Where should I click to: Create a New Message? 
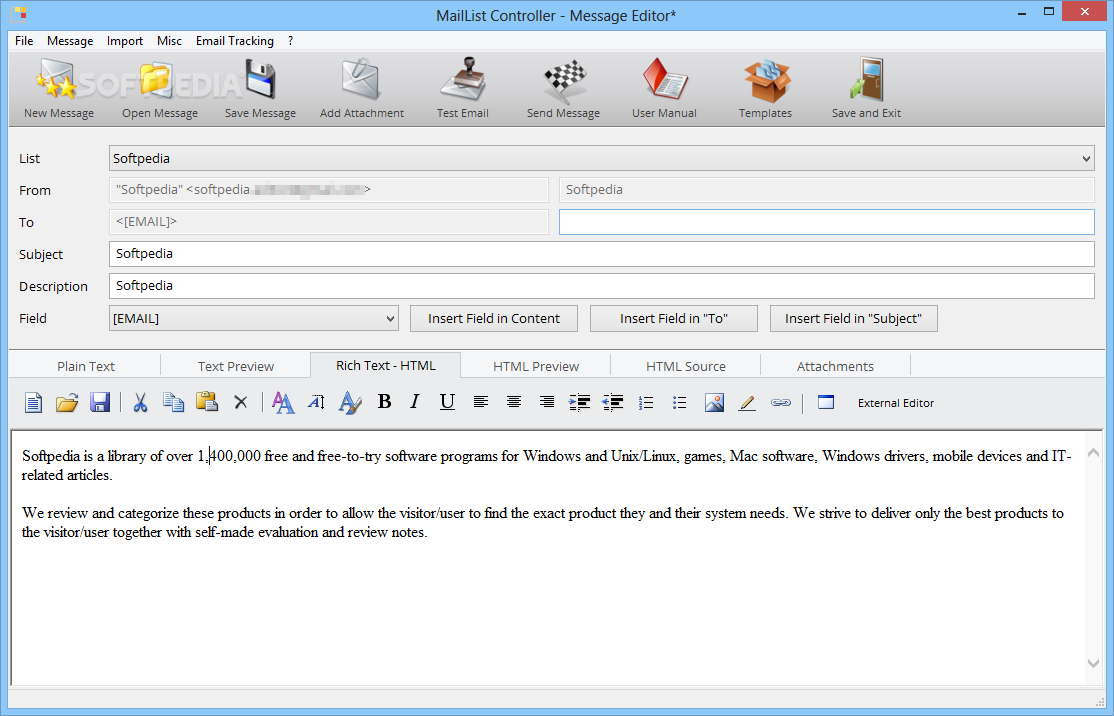[x=58, y=89]
